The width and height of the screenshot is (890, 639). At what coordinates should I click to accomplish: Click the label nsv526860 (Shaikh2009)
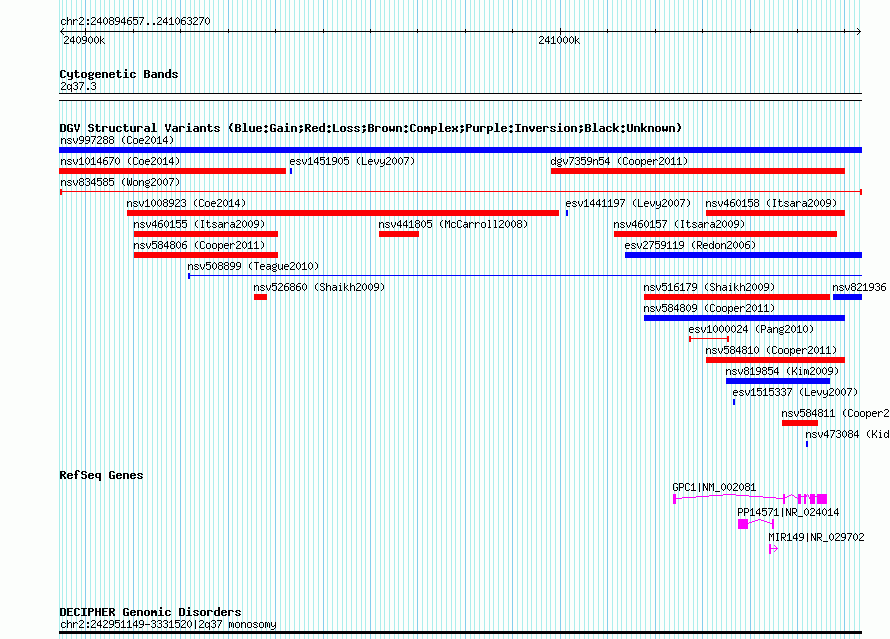tap(319, 287)
